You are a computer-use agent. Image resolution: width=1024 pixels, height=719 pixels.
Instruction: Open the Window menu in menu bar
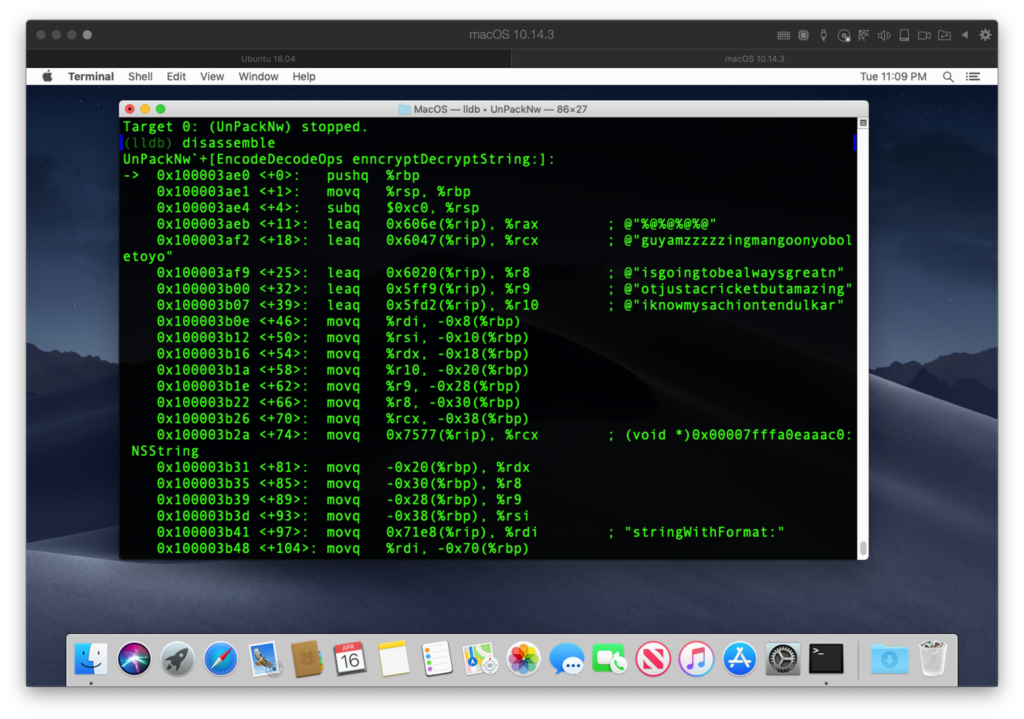pyautogui.click(x=258, y=76)
